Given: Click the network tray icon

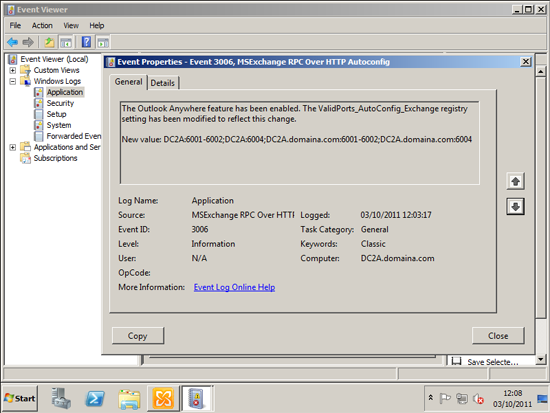Looking at the screenshot, I should click(x=462, y=399).
